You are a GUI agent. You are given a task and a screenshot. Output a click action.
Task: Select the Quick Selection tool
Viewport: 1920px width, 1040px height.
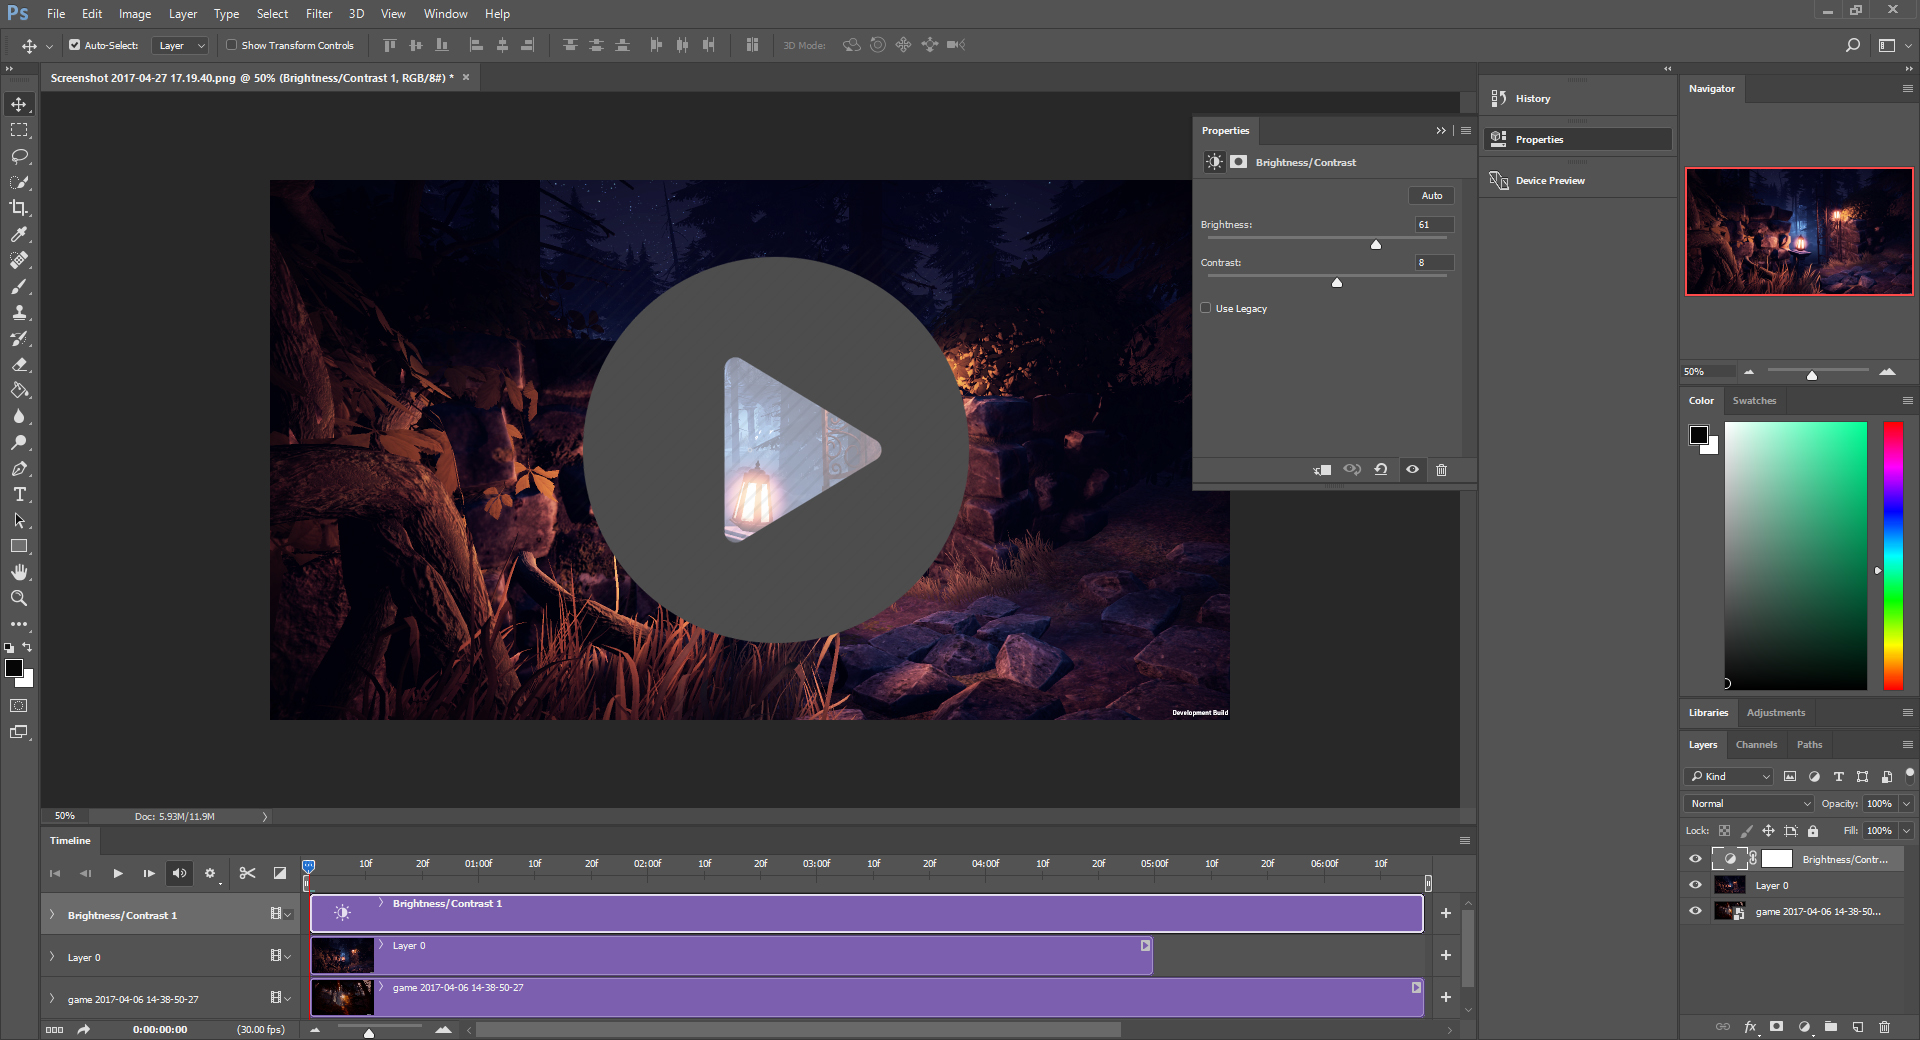(x=19, y=182)
